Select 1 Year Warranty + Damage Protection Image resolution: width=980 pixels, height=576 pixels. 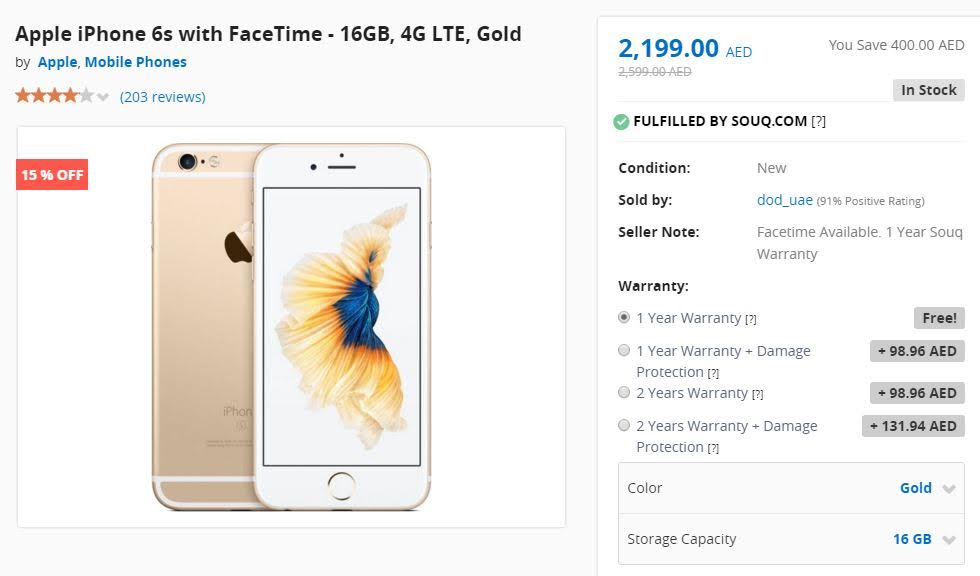(x=624, y=350)
